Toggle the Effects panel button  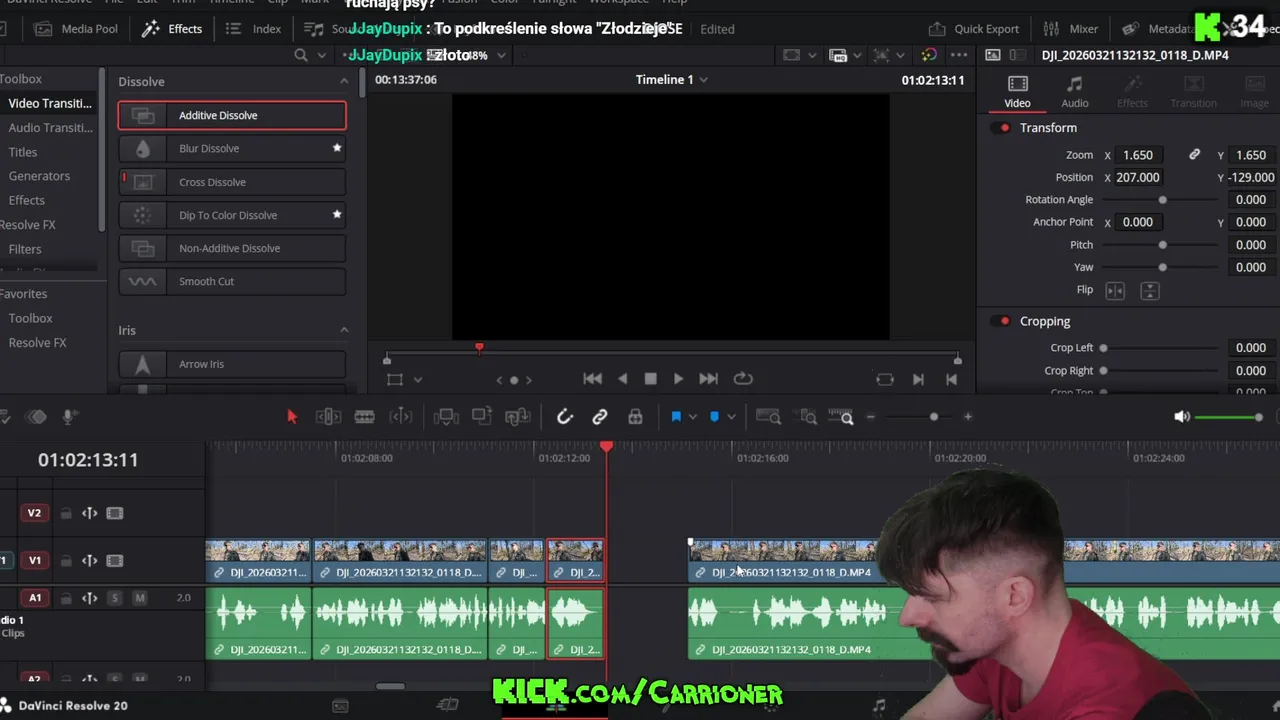point(172,29)
